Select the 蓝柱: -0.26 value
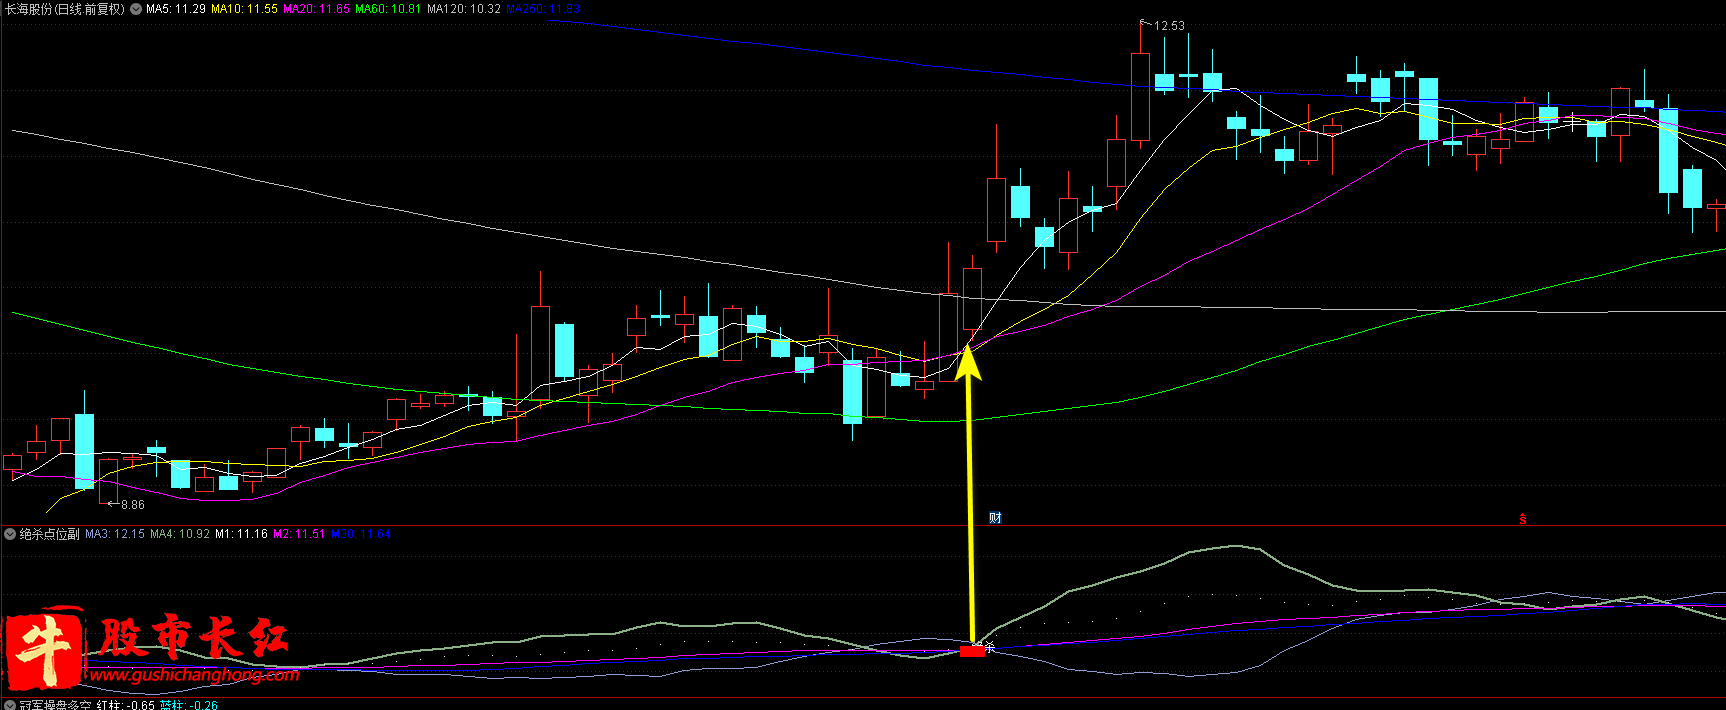The width and height of the screenshot is (1726, 710). point(189,705)
